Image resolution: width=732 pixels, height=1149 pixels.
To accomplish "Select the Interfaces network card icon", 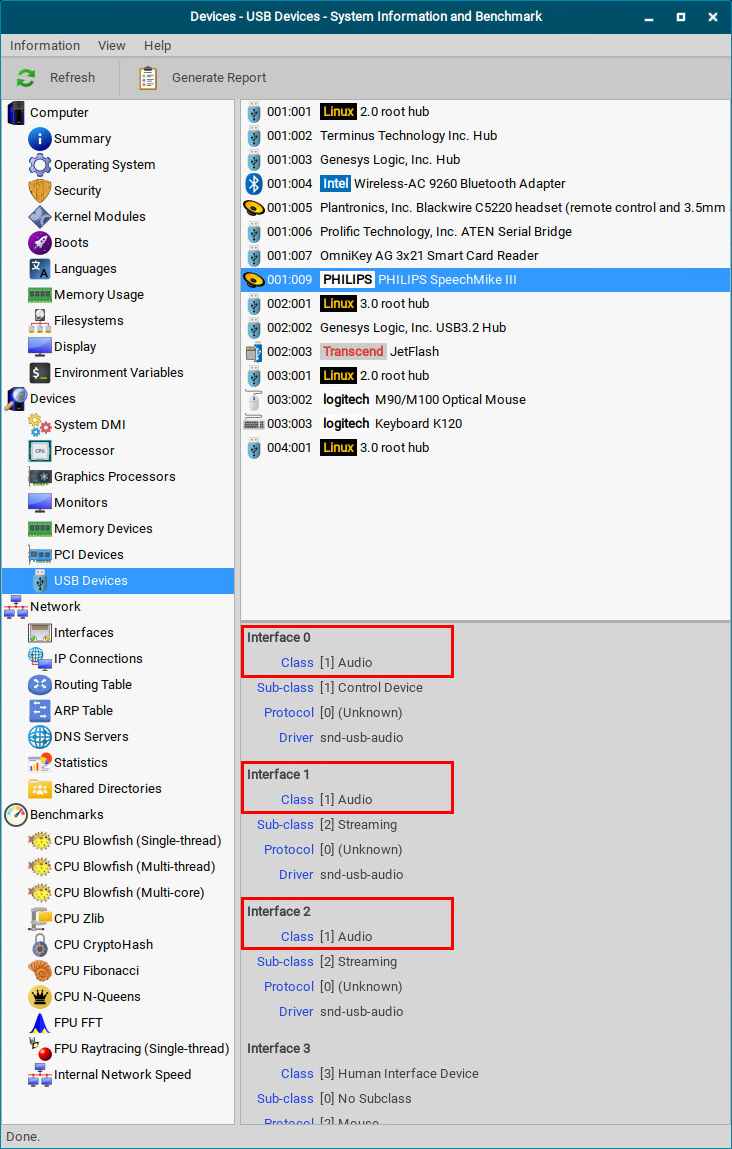I will click(40, 632).
